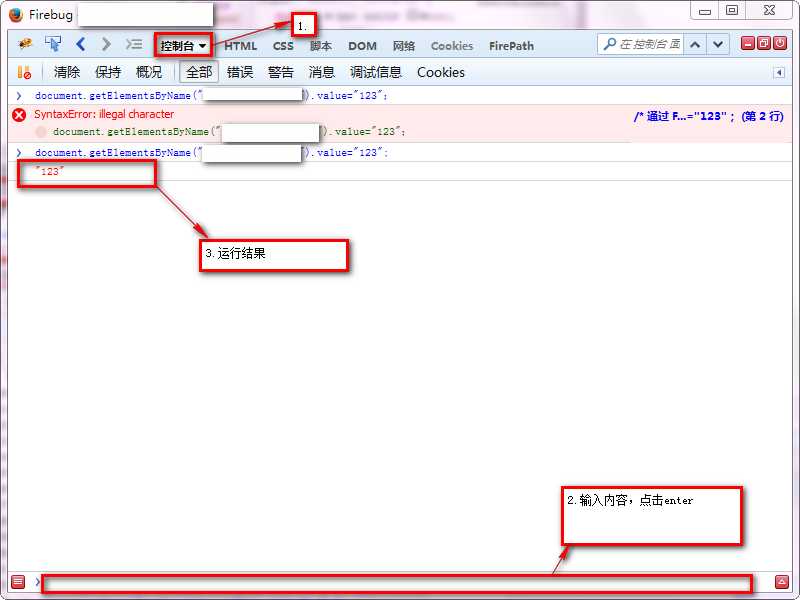Activate the element inspector icon
The image size is (800, 600).
(53, 44)
